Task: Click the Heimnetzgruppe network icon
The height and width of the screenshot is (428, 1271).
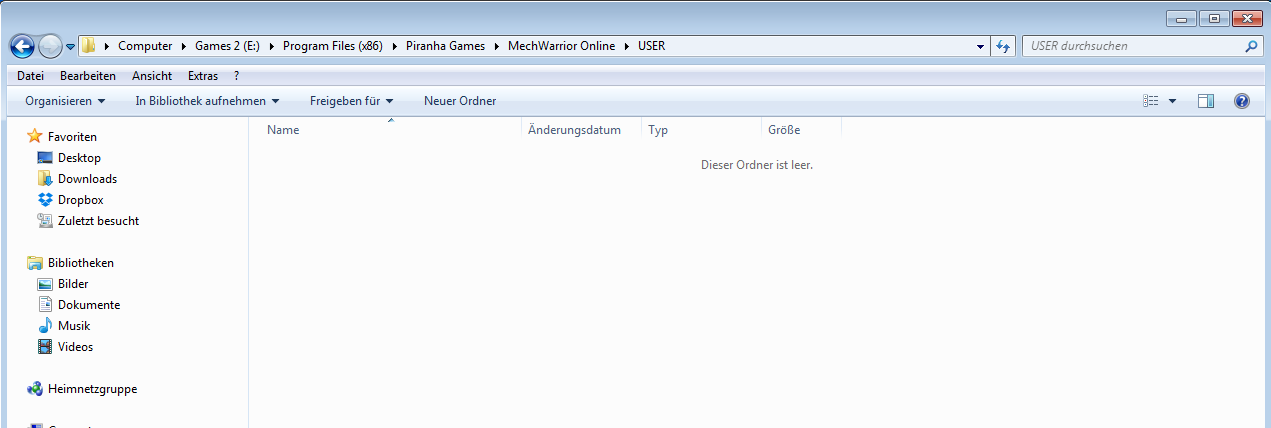Action: (35, 389)
